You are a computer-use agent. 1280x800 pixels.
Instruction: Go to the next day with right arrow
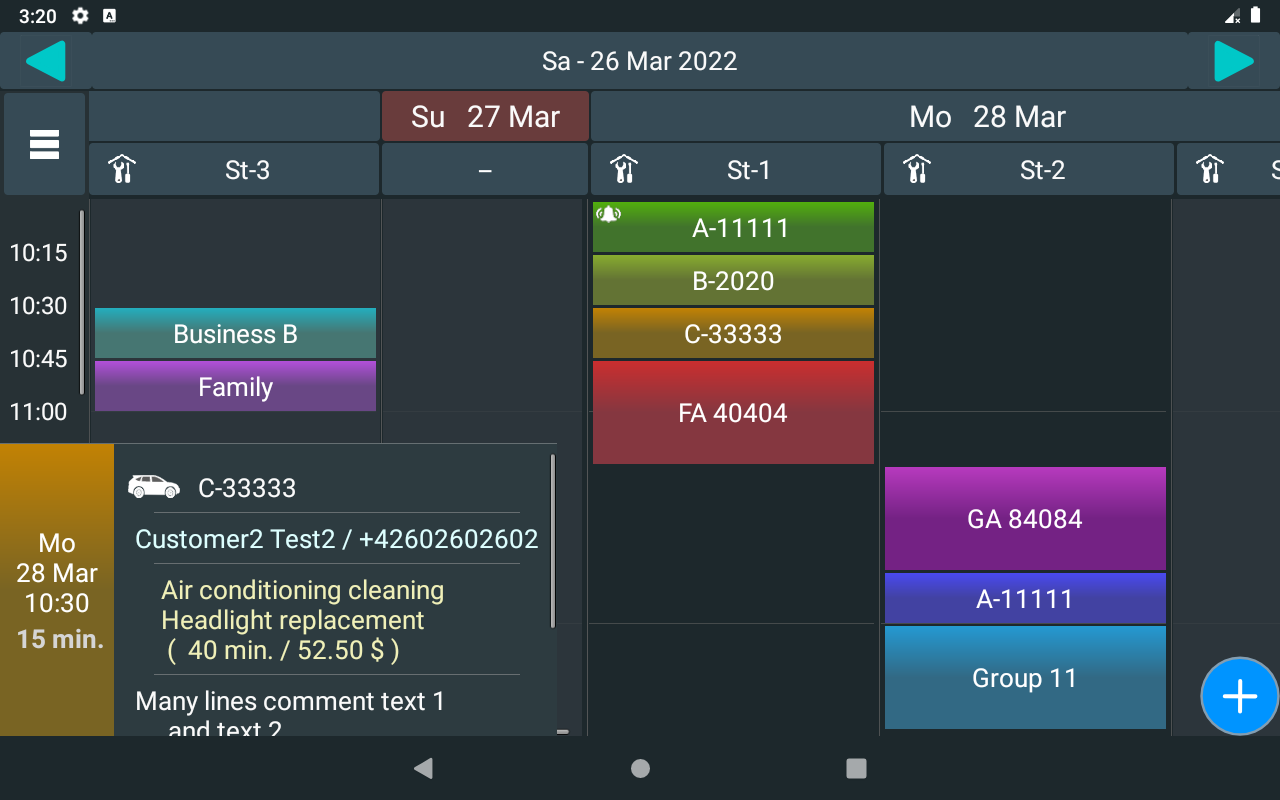1233,61
